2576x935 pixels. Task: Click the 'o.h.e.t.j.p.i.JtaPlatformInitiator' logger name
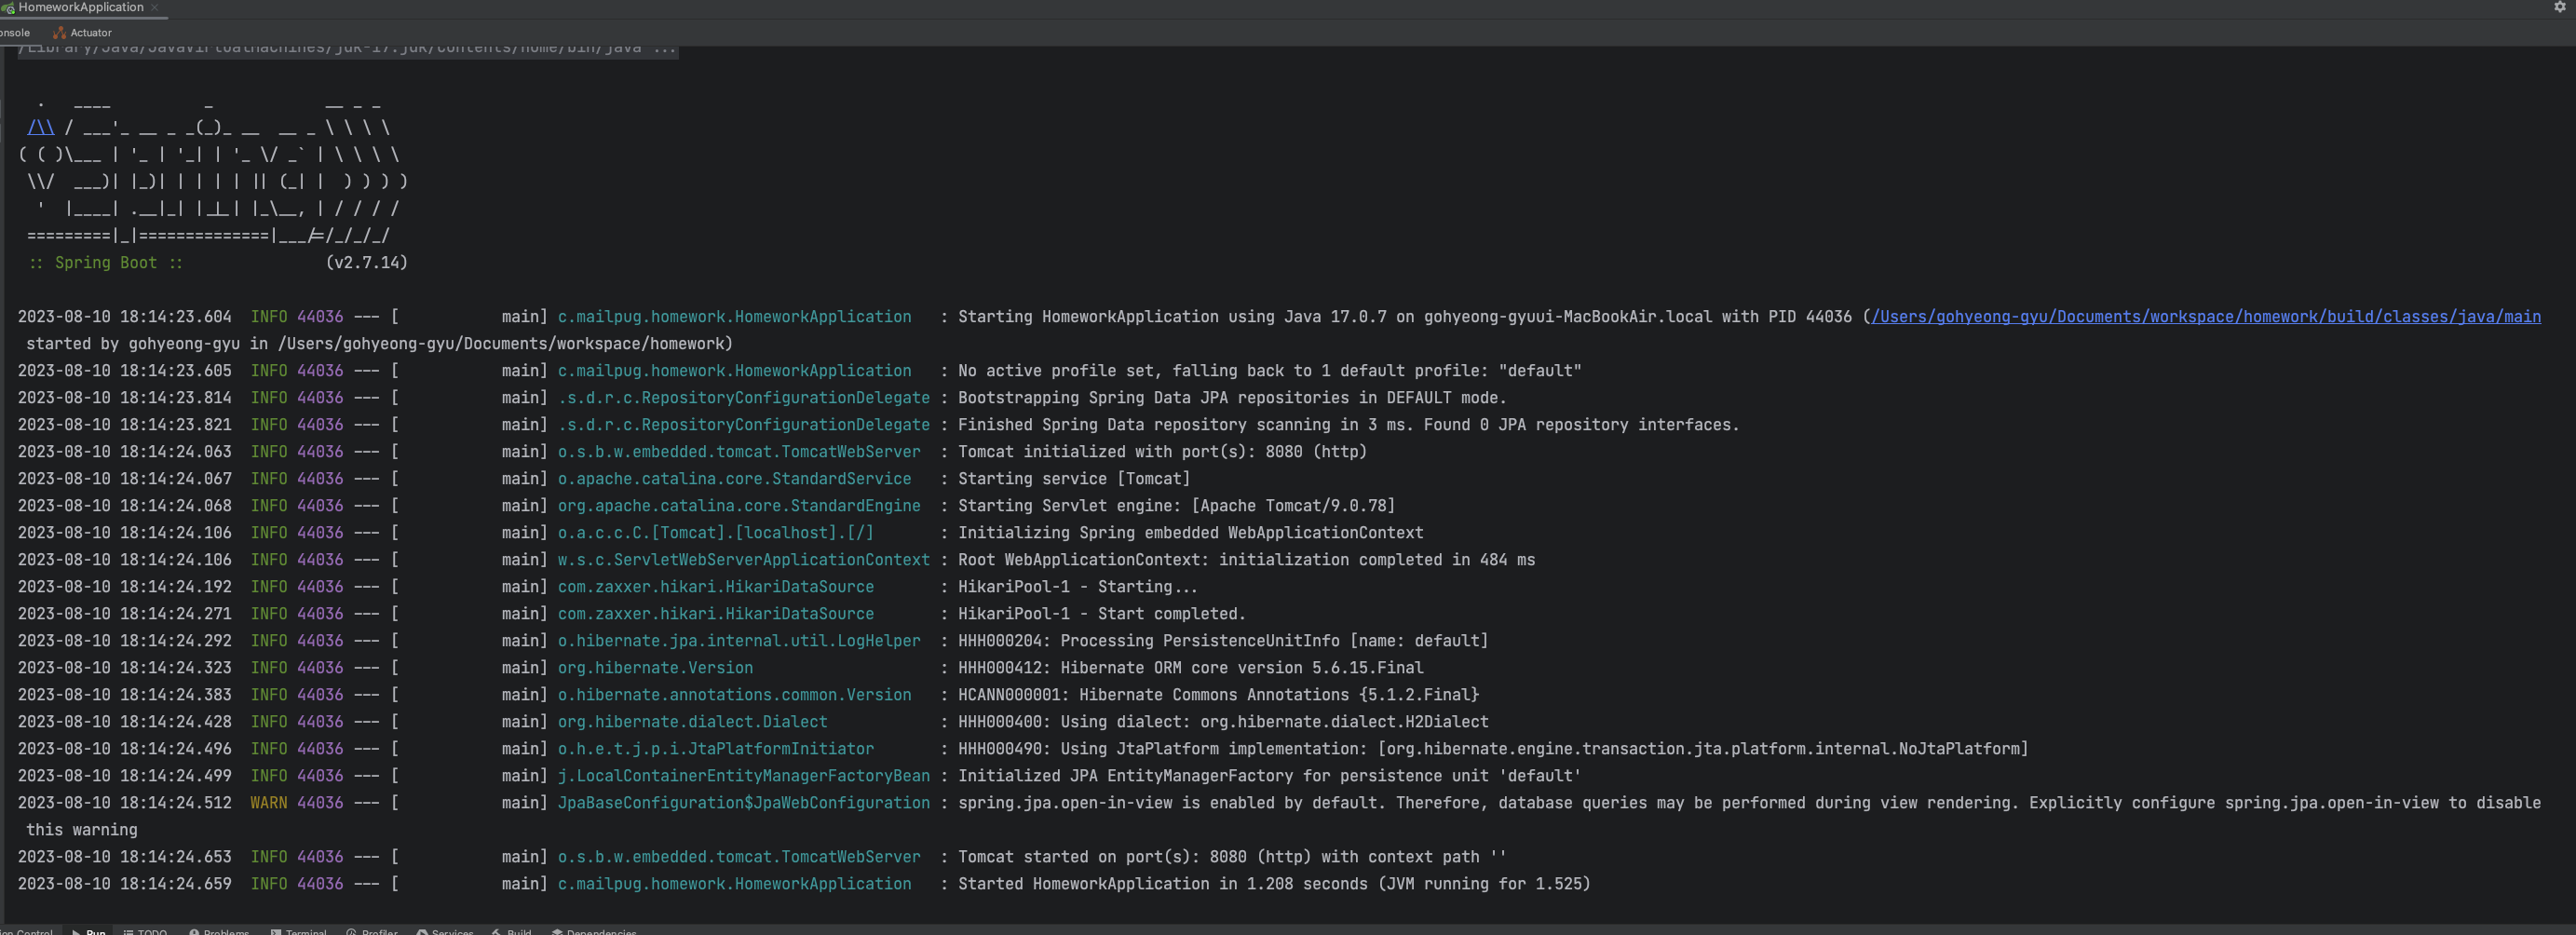click(x=715, y=749)
